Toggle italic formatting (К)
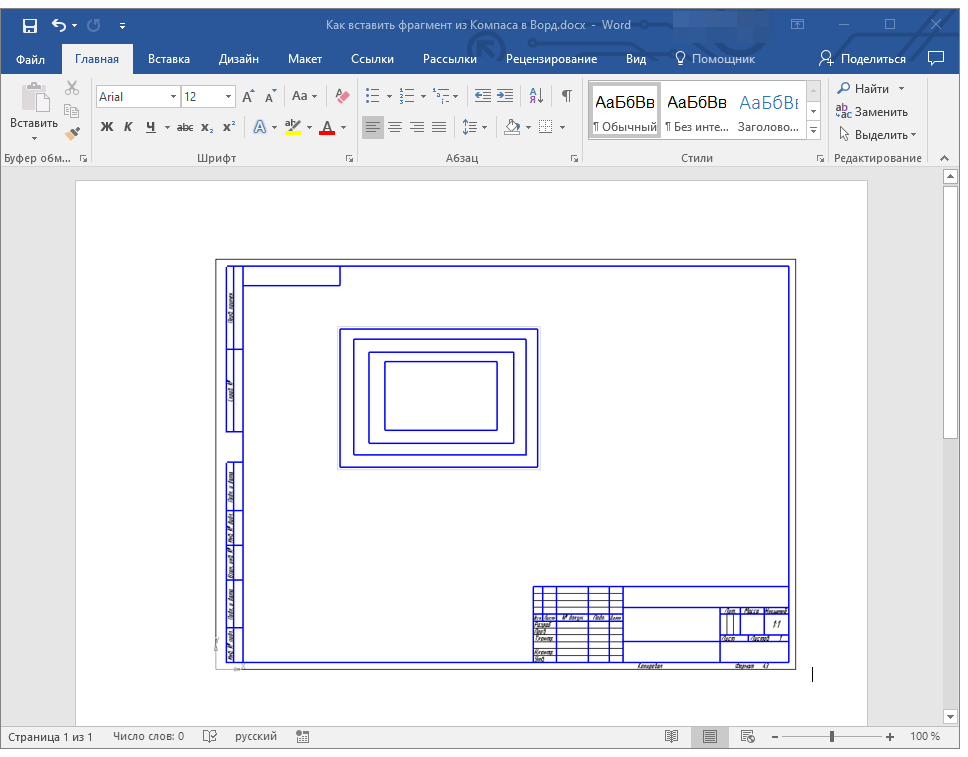Viewport: 968px width, 757px height. pyautogui.click(x=128, y=127)
